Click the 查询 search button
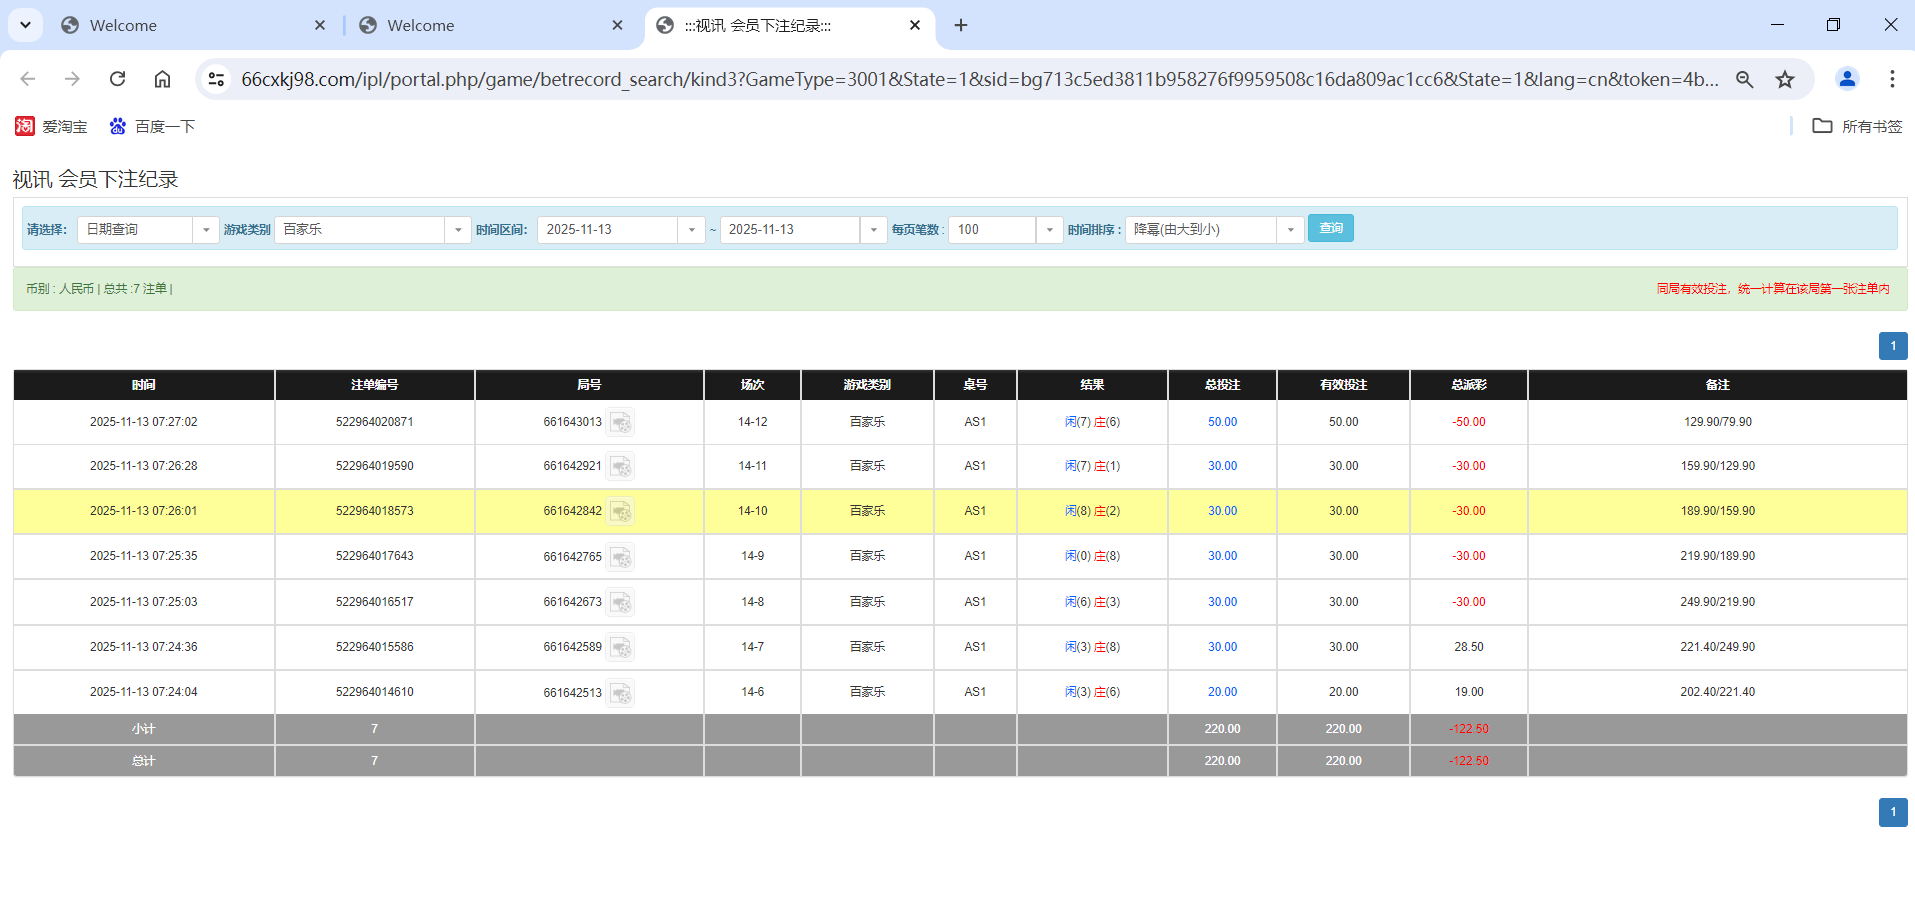This screenshot has height=923, width=1915. pos(1330,228)
